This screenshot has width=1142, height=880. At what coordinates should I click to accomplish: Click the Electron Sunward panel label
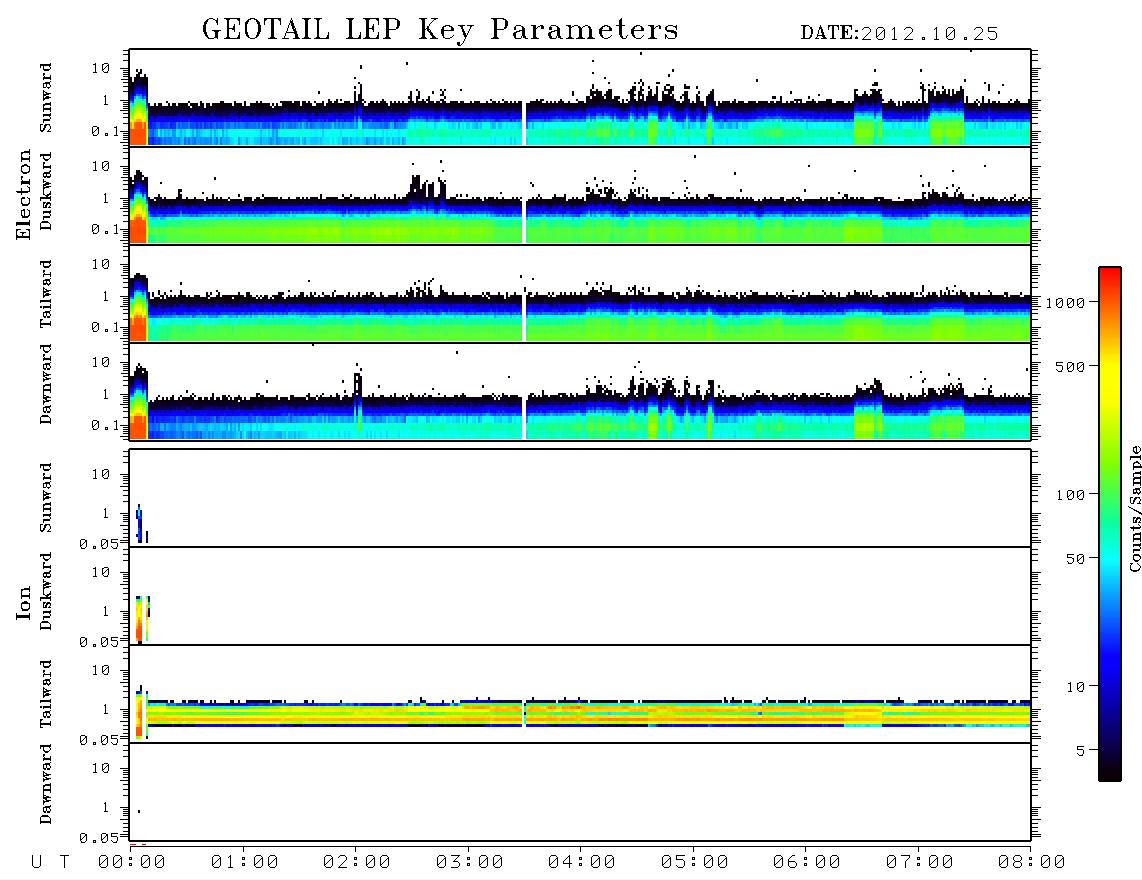tap(46, 98)
